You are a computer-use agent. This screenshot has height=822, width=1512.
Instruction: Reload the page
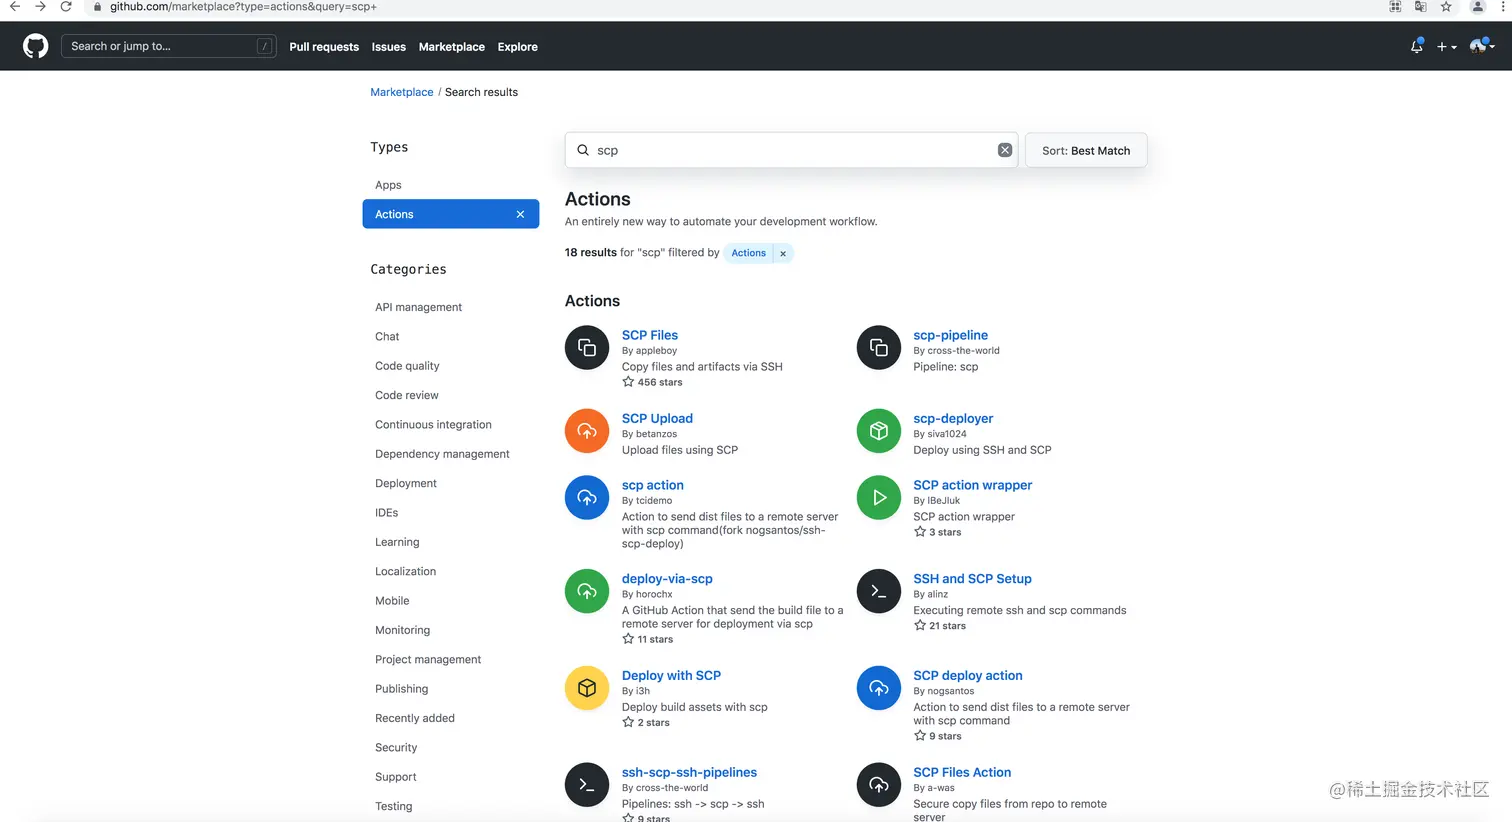66,7
